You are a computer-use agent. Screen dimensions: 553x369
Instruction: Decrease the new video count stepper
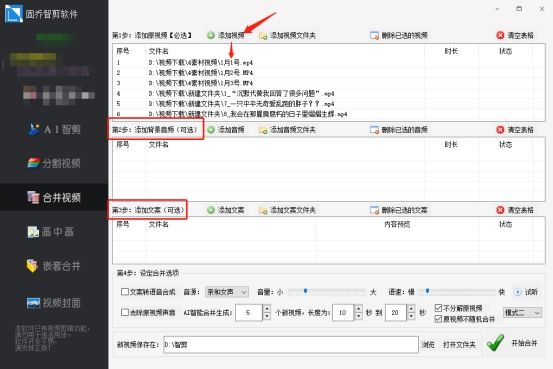click(267, 316)
